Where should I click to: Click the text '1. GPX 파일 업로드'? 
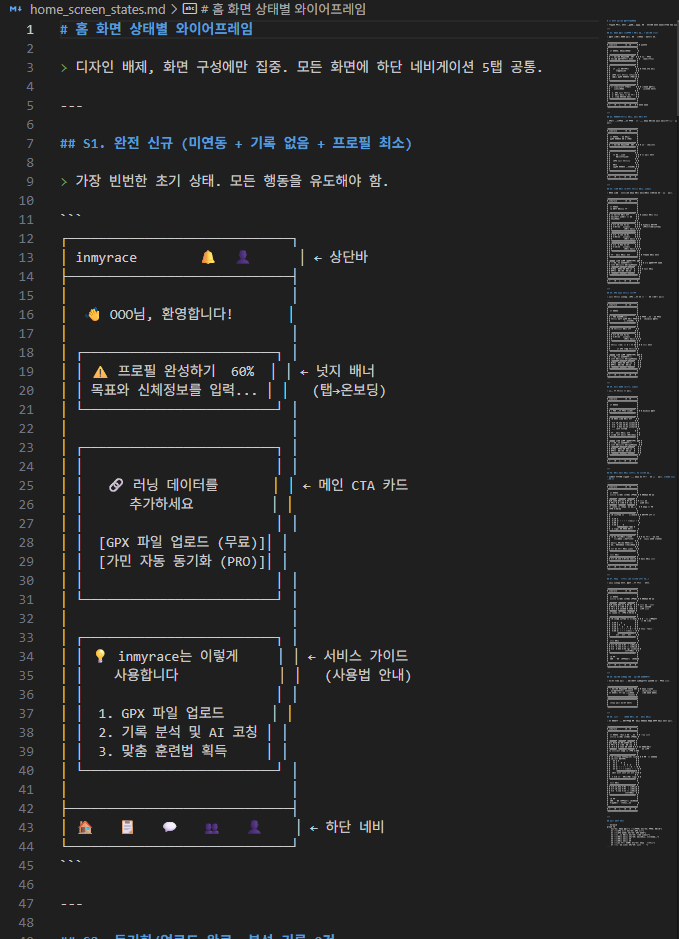point(161,713)
